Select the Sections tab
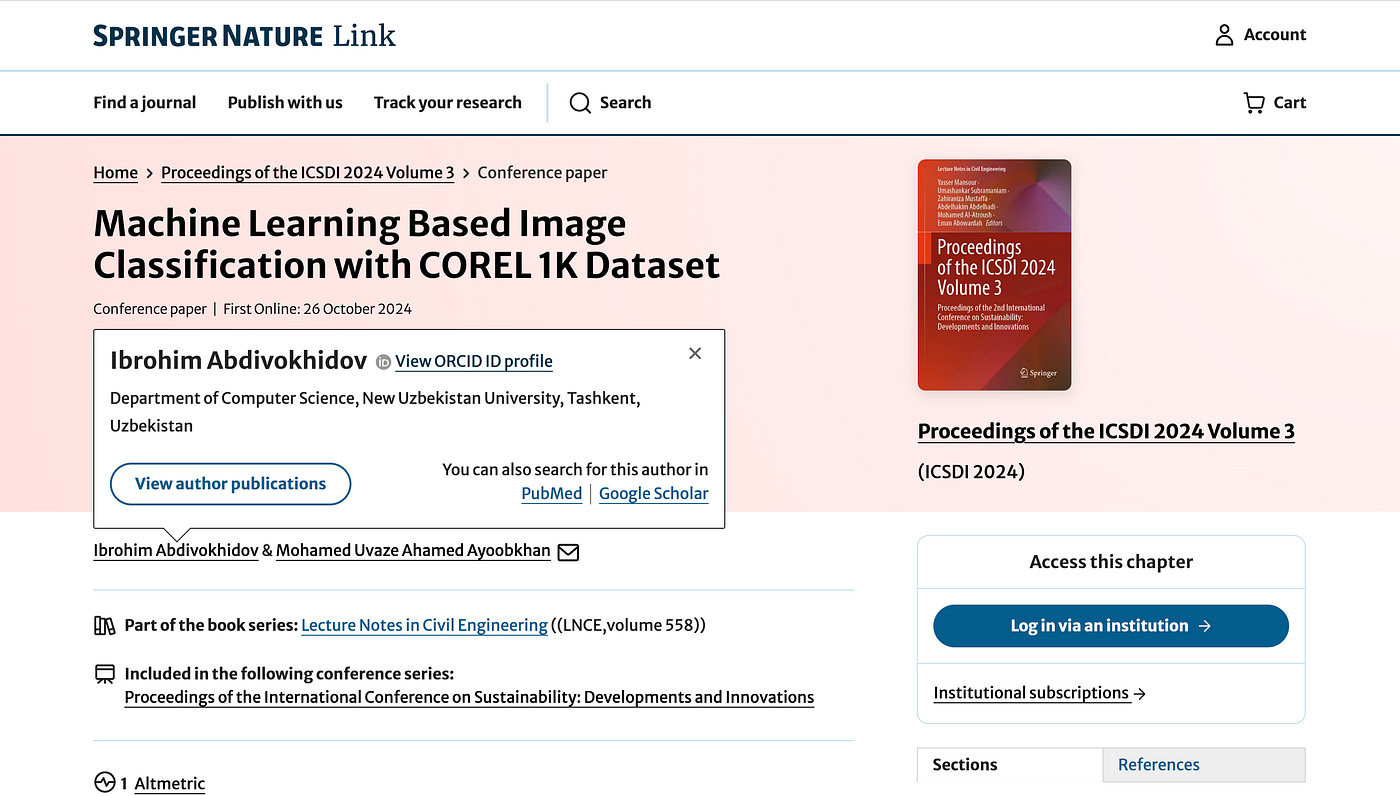This screenshot has height=796, width=1400. (965, 765)
